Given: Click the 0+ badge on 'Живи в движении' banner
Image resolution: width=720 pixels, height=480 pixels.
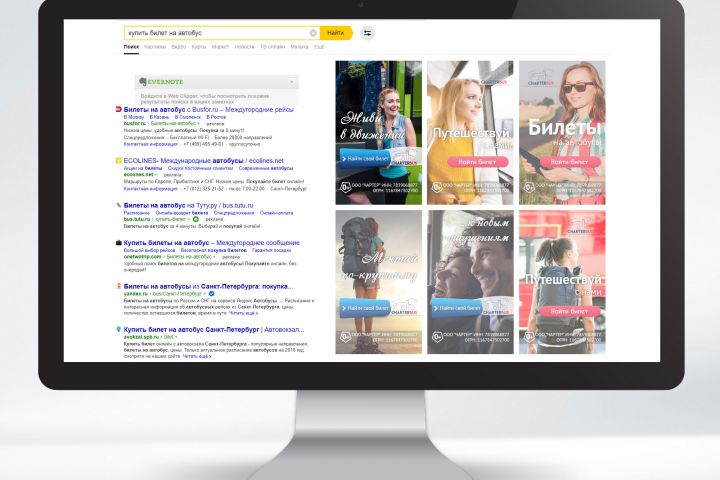Looking at the screenshot, I should [345, 187].
